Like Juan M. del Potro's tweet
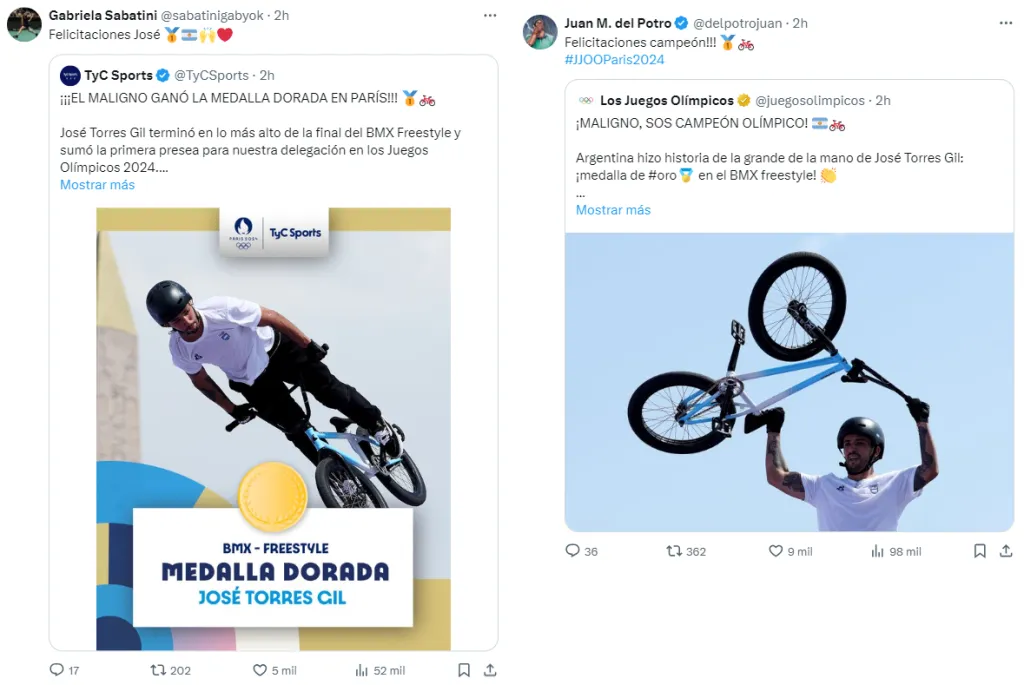The width and height of the screenshot is (1024, 685). click(x=776, y=551)
